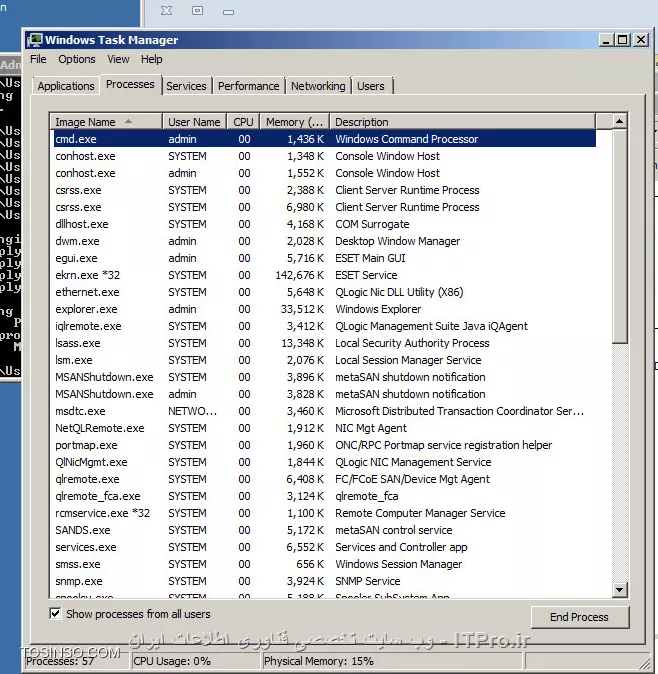Click the process list scroll up arrow
The image size is (658, 674).
(619, 121)
